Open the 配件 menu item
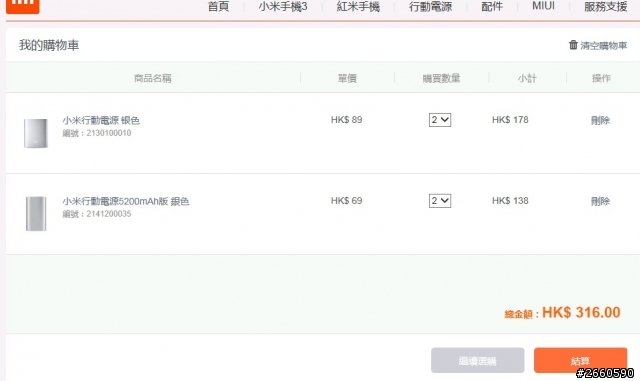This screenshot has width=640, height=381. point(492,6)
